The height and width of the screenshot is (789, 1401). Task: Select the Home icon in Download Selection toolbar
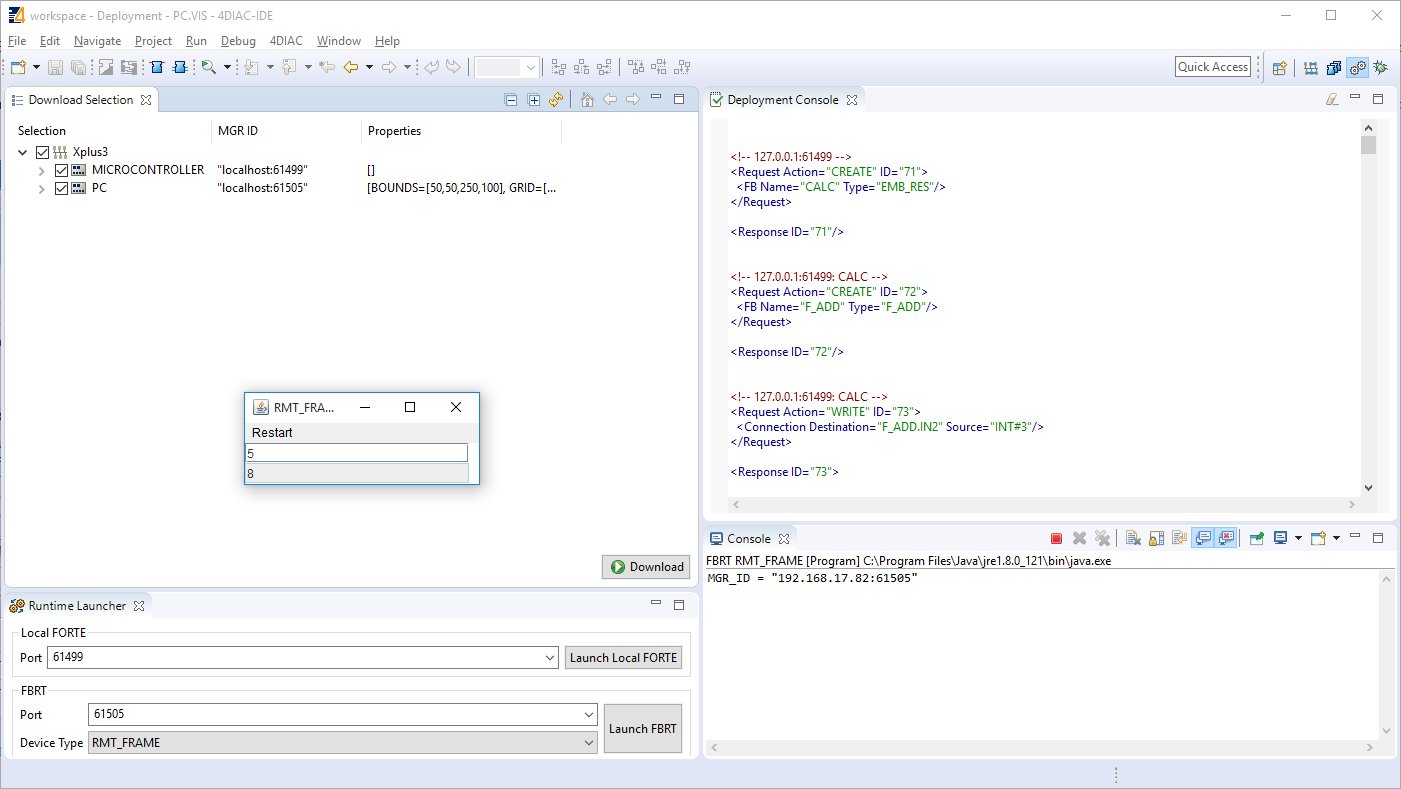click(586, 99)
